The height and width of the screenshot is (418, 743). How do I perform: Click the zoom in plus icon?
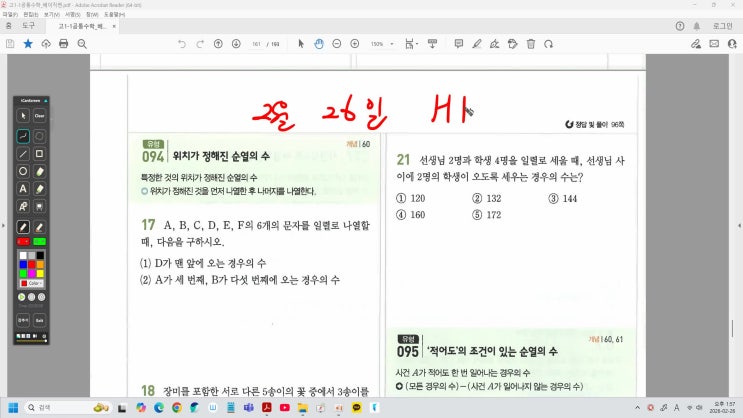353,44
